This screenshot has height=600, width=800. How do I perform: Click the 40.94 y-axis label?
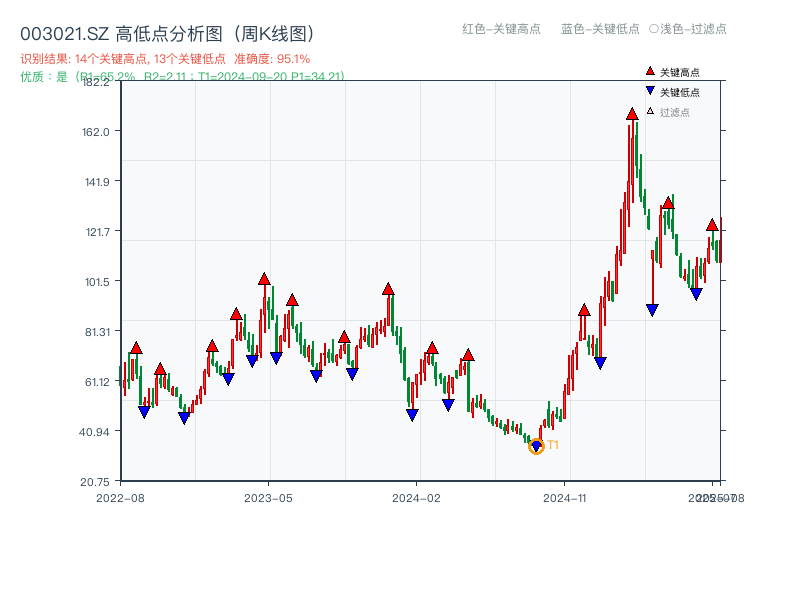coord(94,432)
